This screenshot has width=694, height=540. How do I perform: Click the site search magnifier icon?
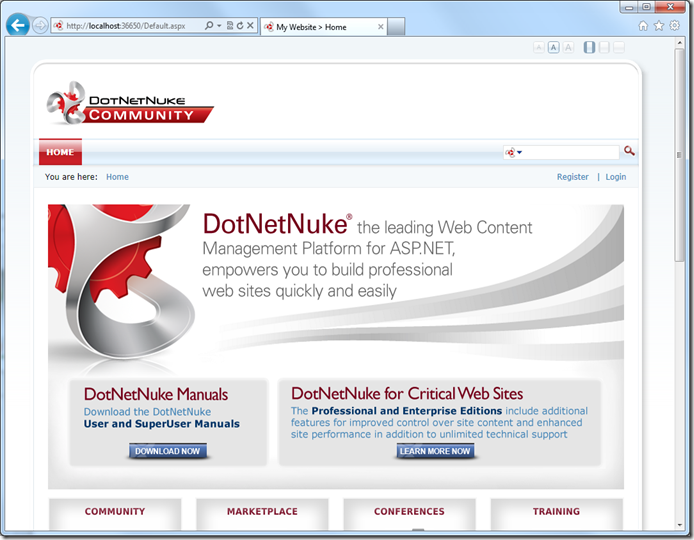pyautogui.click(x=629, y=151)
